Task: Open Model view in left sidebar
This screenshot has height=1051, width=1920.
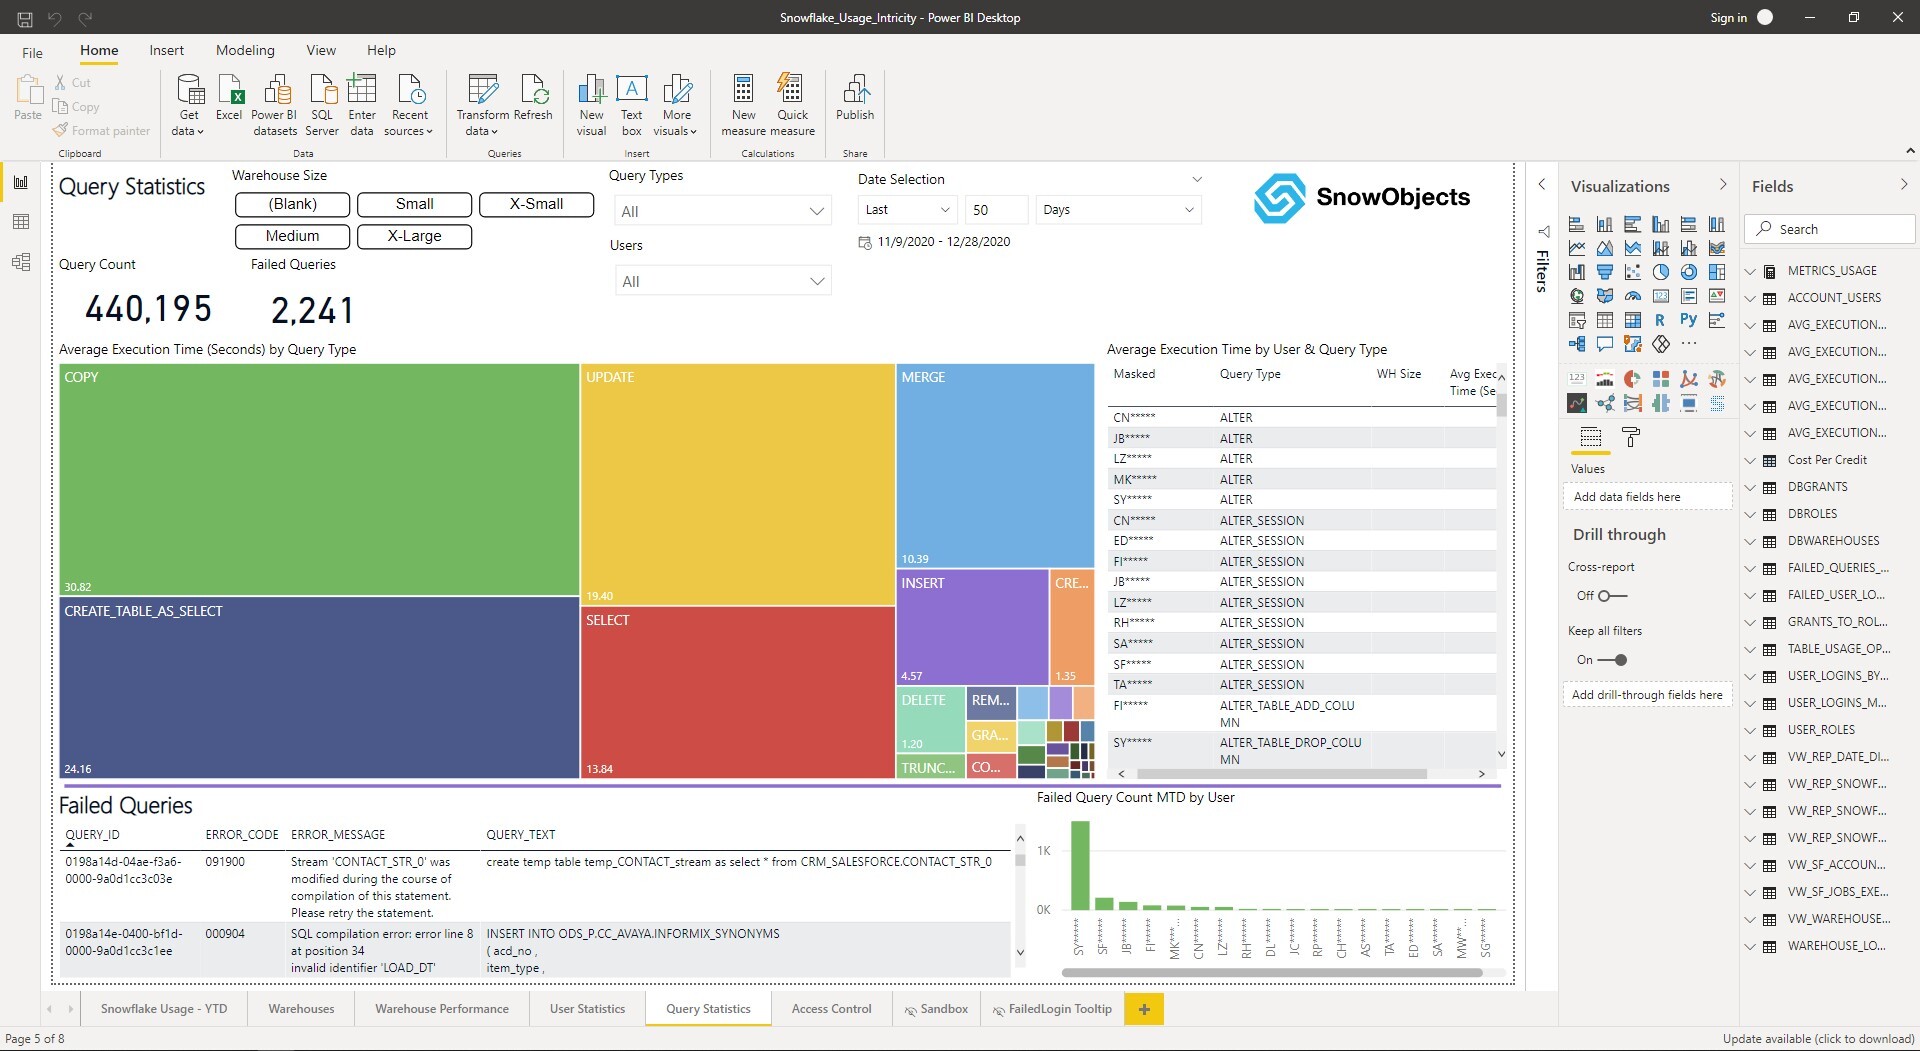Action: pos(21,262)
